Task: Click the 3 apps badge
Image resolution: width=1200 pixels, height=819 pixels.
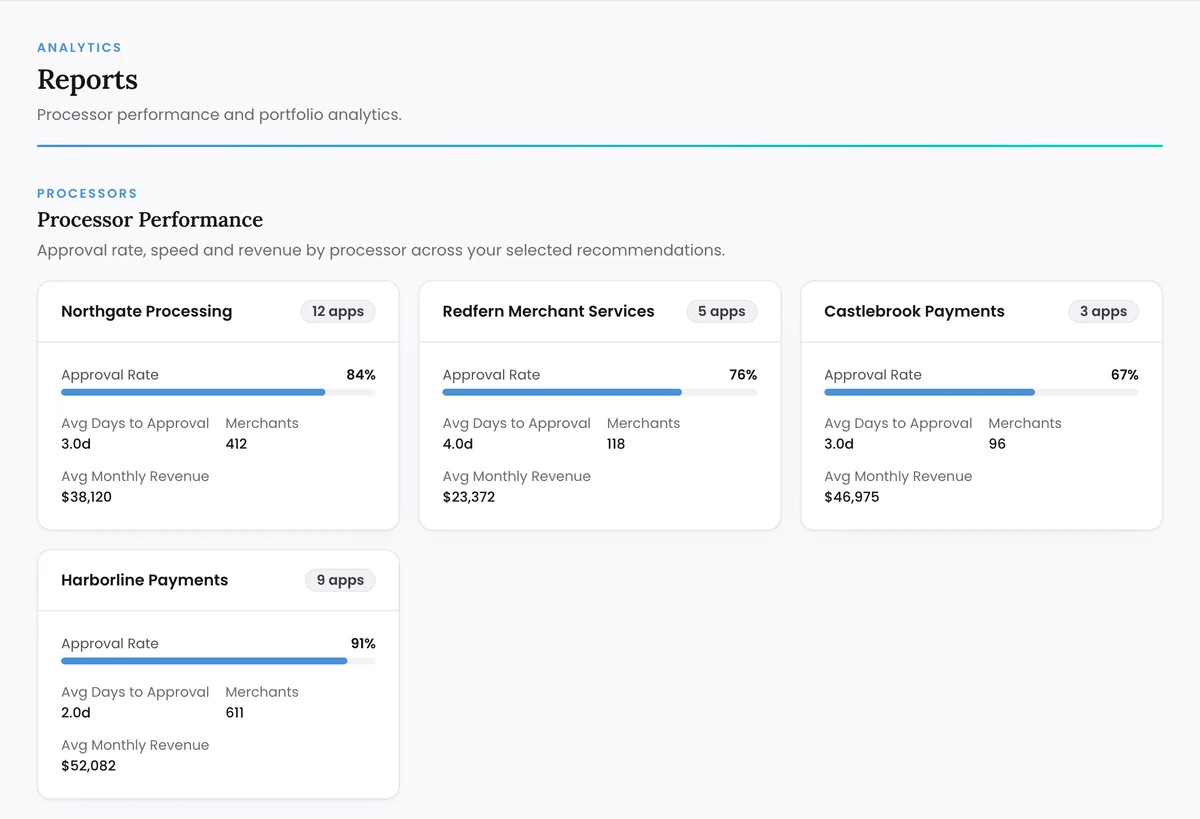Action: (x=1103, y=311)
